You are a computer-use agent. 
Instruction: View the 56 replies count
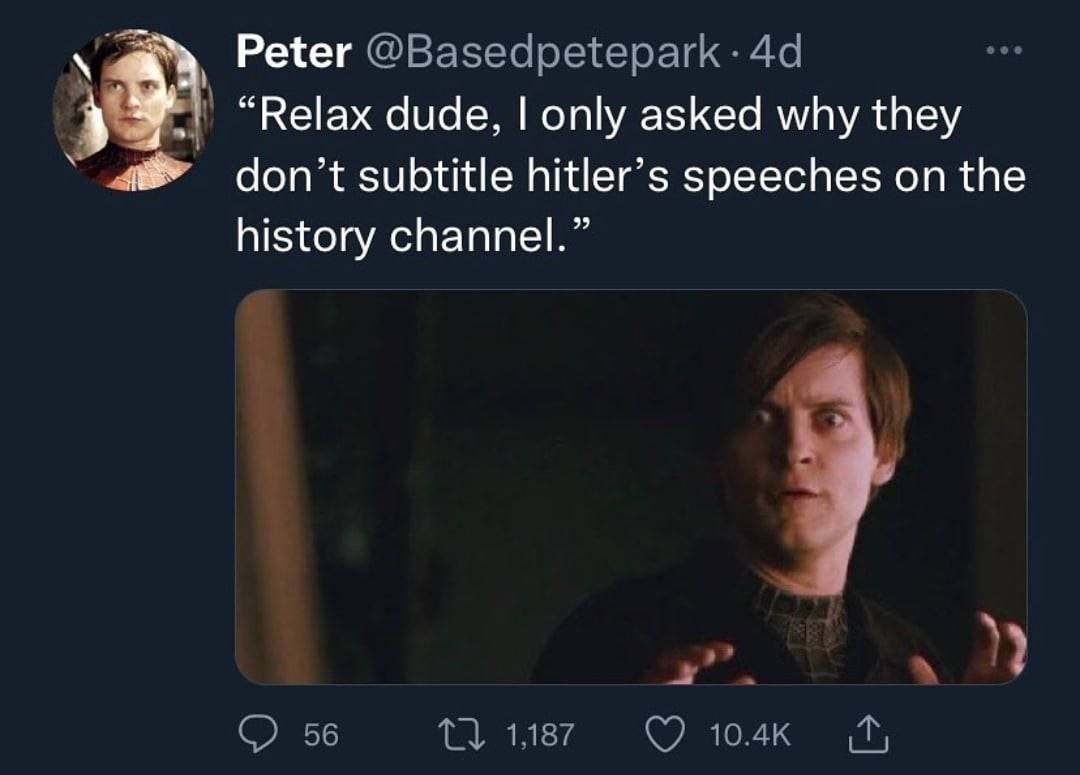[321, 737]
